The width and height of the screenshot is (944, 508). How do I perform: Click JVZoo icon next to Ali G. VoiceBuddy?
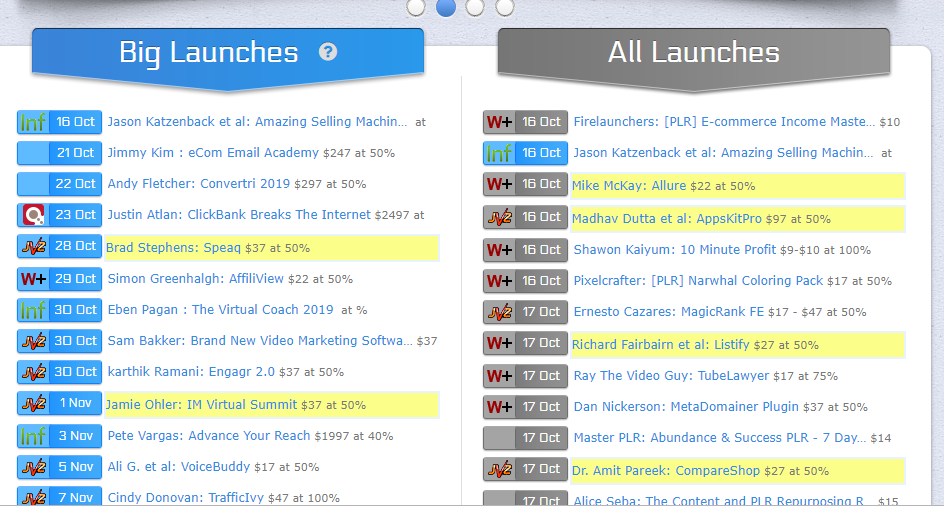(33, 467)
